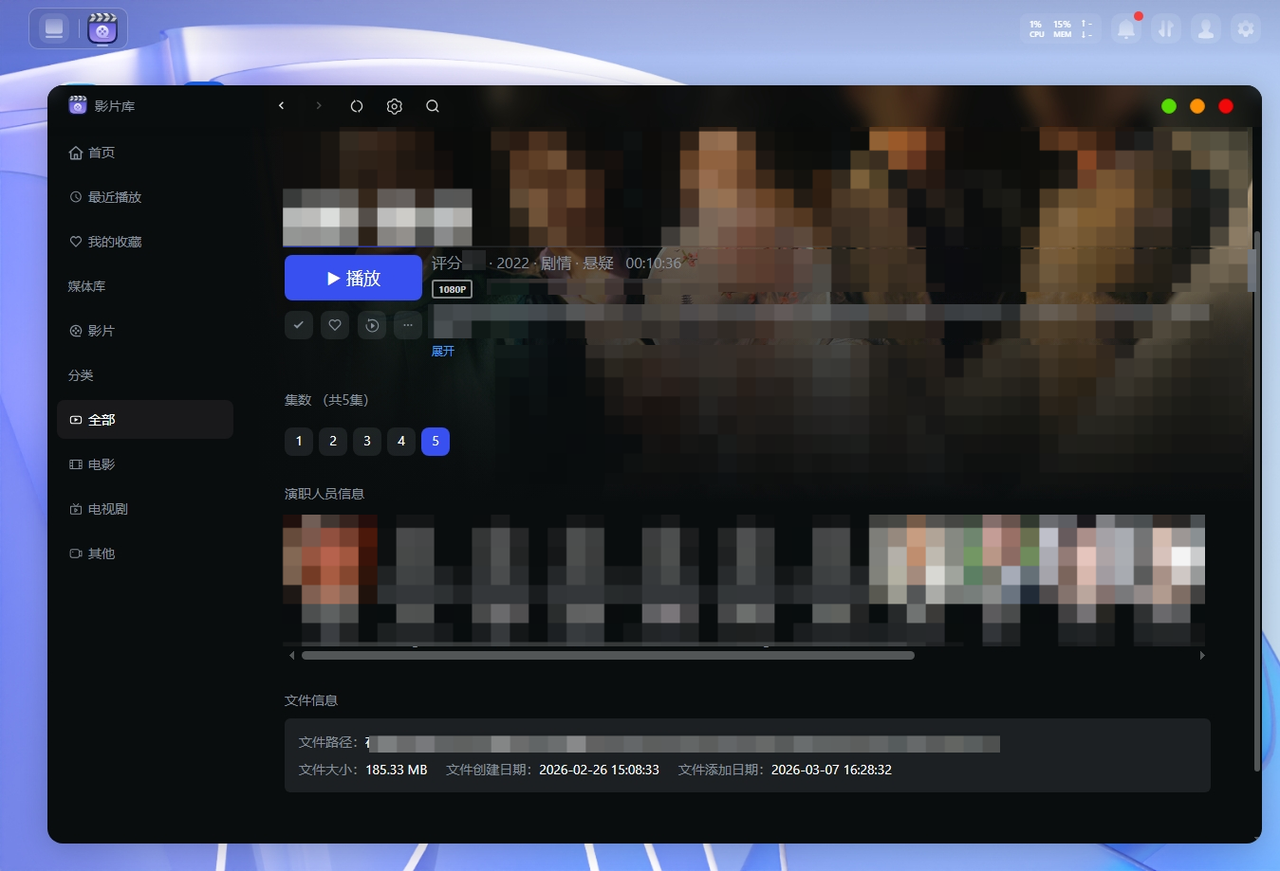The image size is (1280, 871).
Task: Click the added date 2026-03-07 16:28:32
Action: (x=831, y=770)
